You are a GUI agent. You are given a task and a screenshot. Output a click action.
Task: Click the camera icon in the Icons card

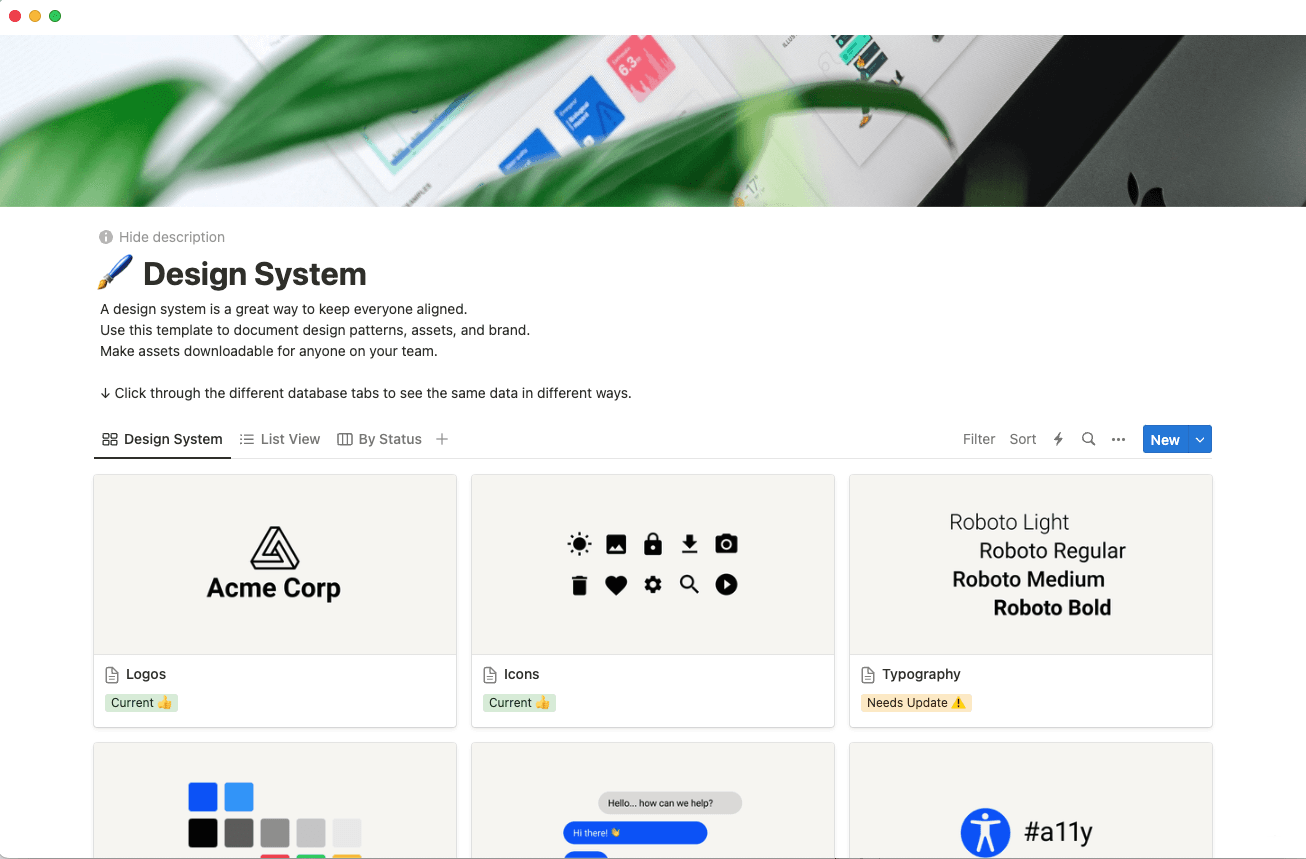726,543
